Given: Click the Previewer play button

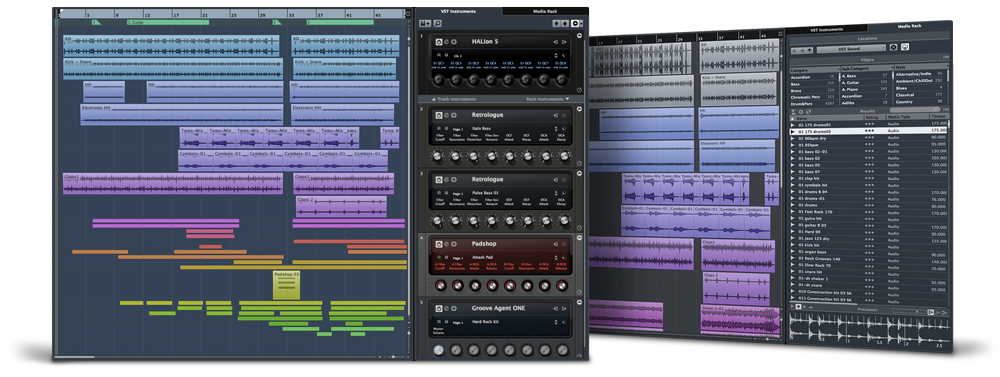Looking at the screenshot, I should click(x=793, y=307).
